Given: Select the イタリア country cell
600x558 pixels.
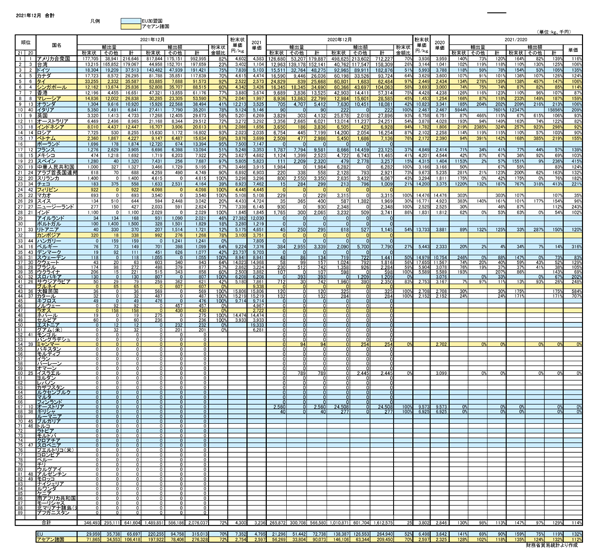Looking at the screenshot, I should coord(57,109).
